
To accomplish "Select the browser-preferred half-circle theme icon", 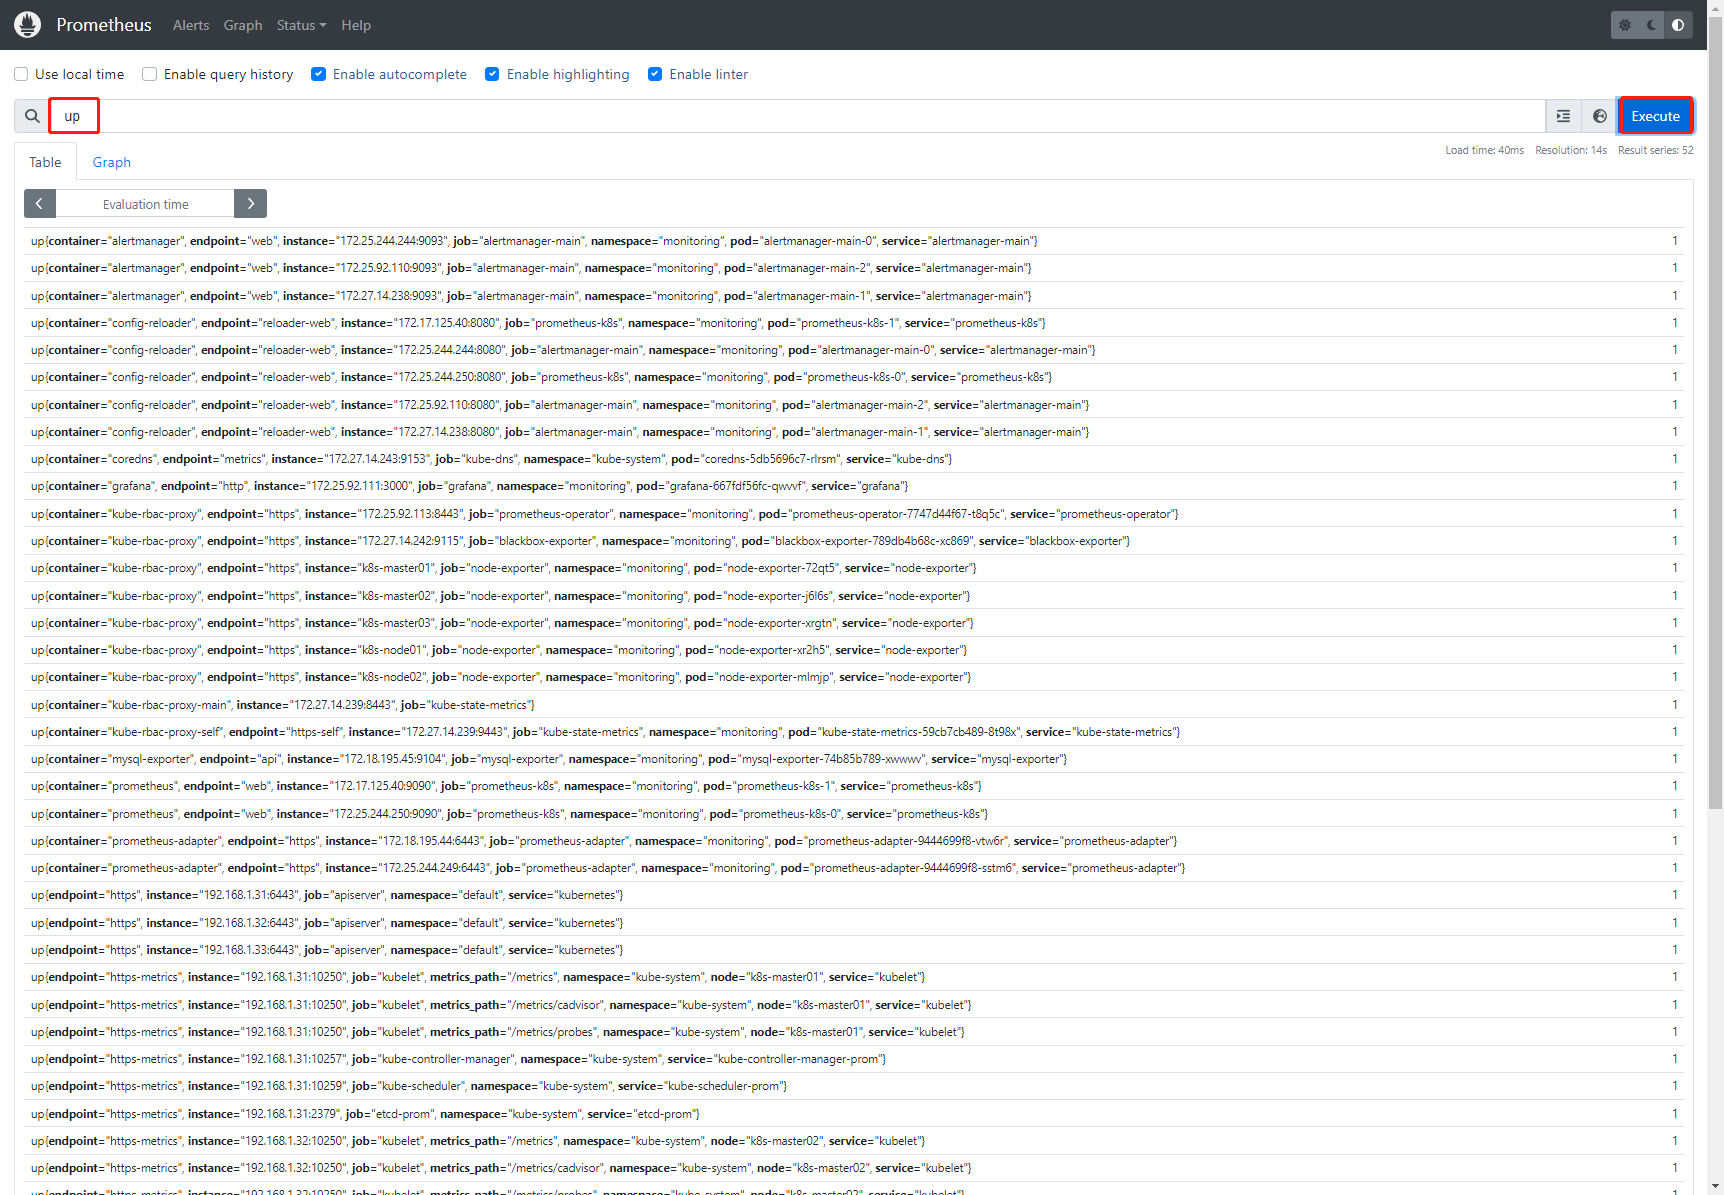I will [x=1678, y=25].
